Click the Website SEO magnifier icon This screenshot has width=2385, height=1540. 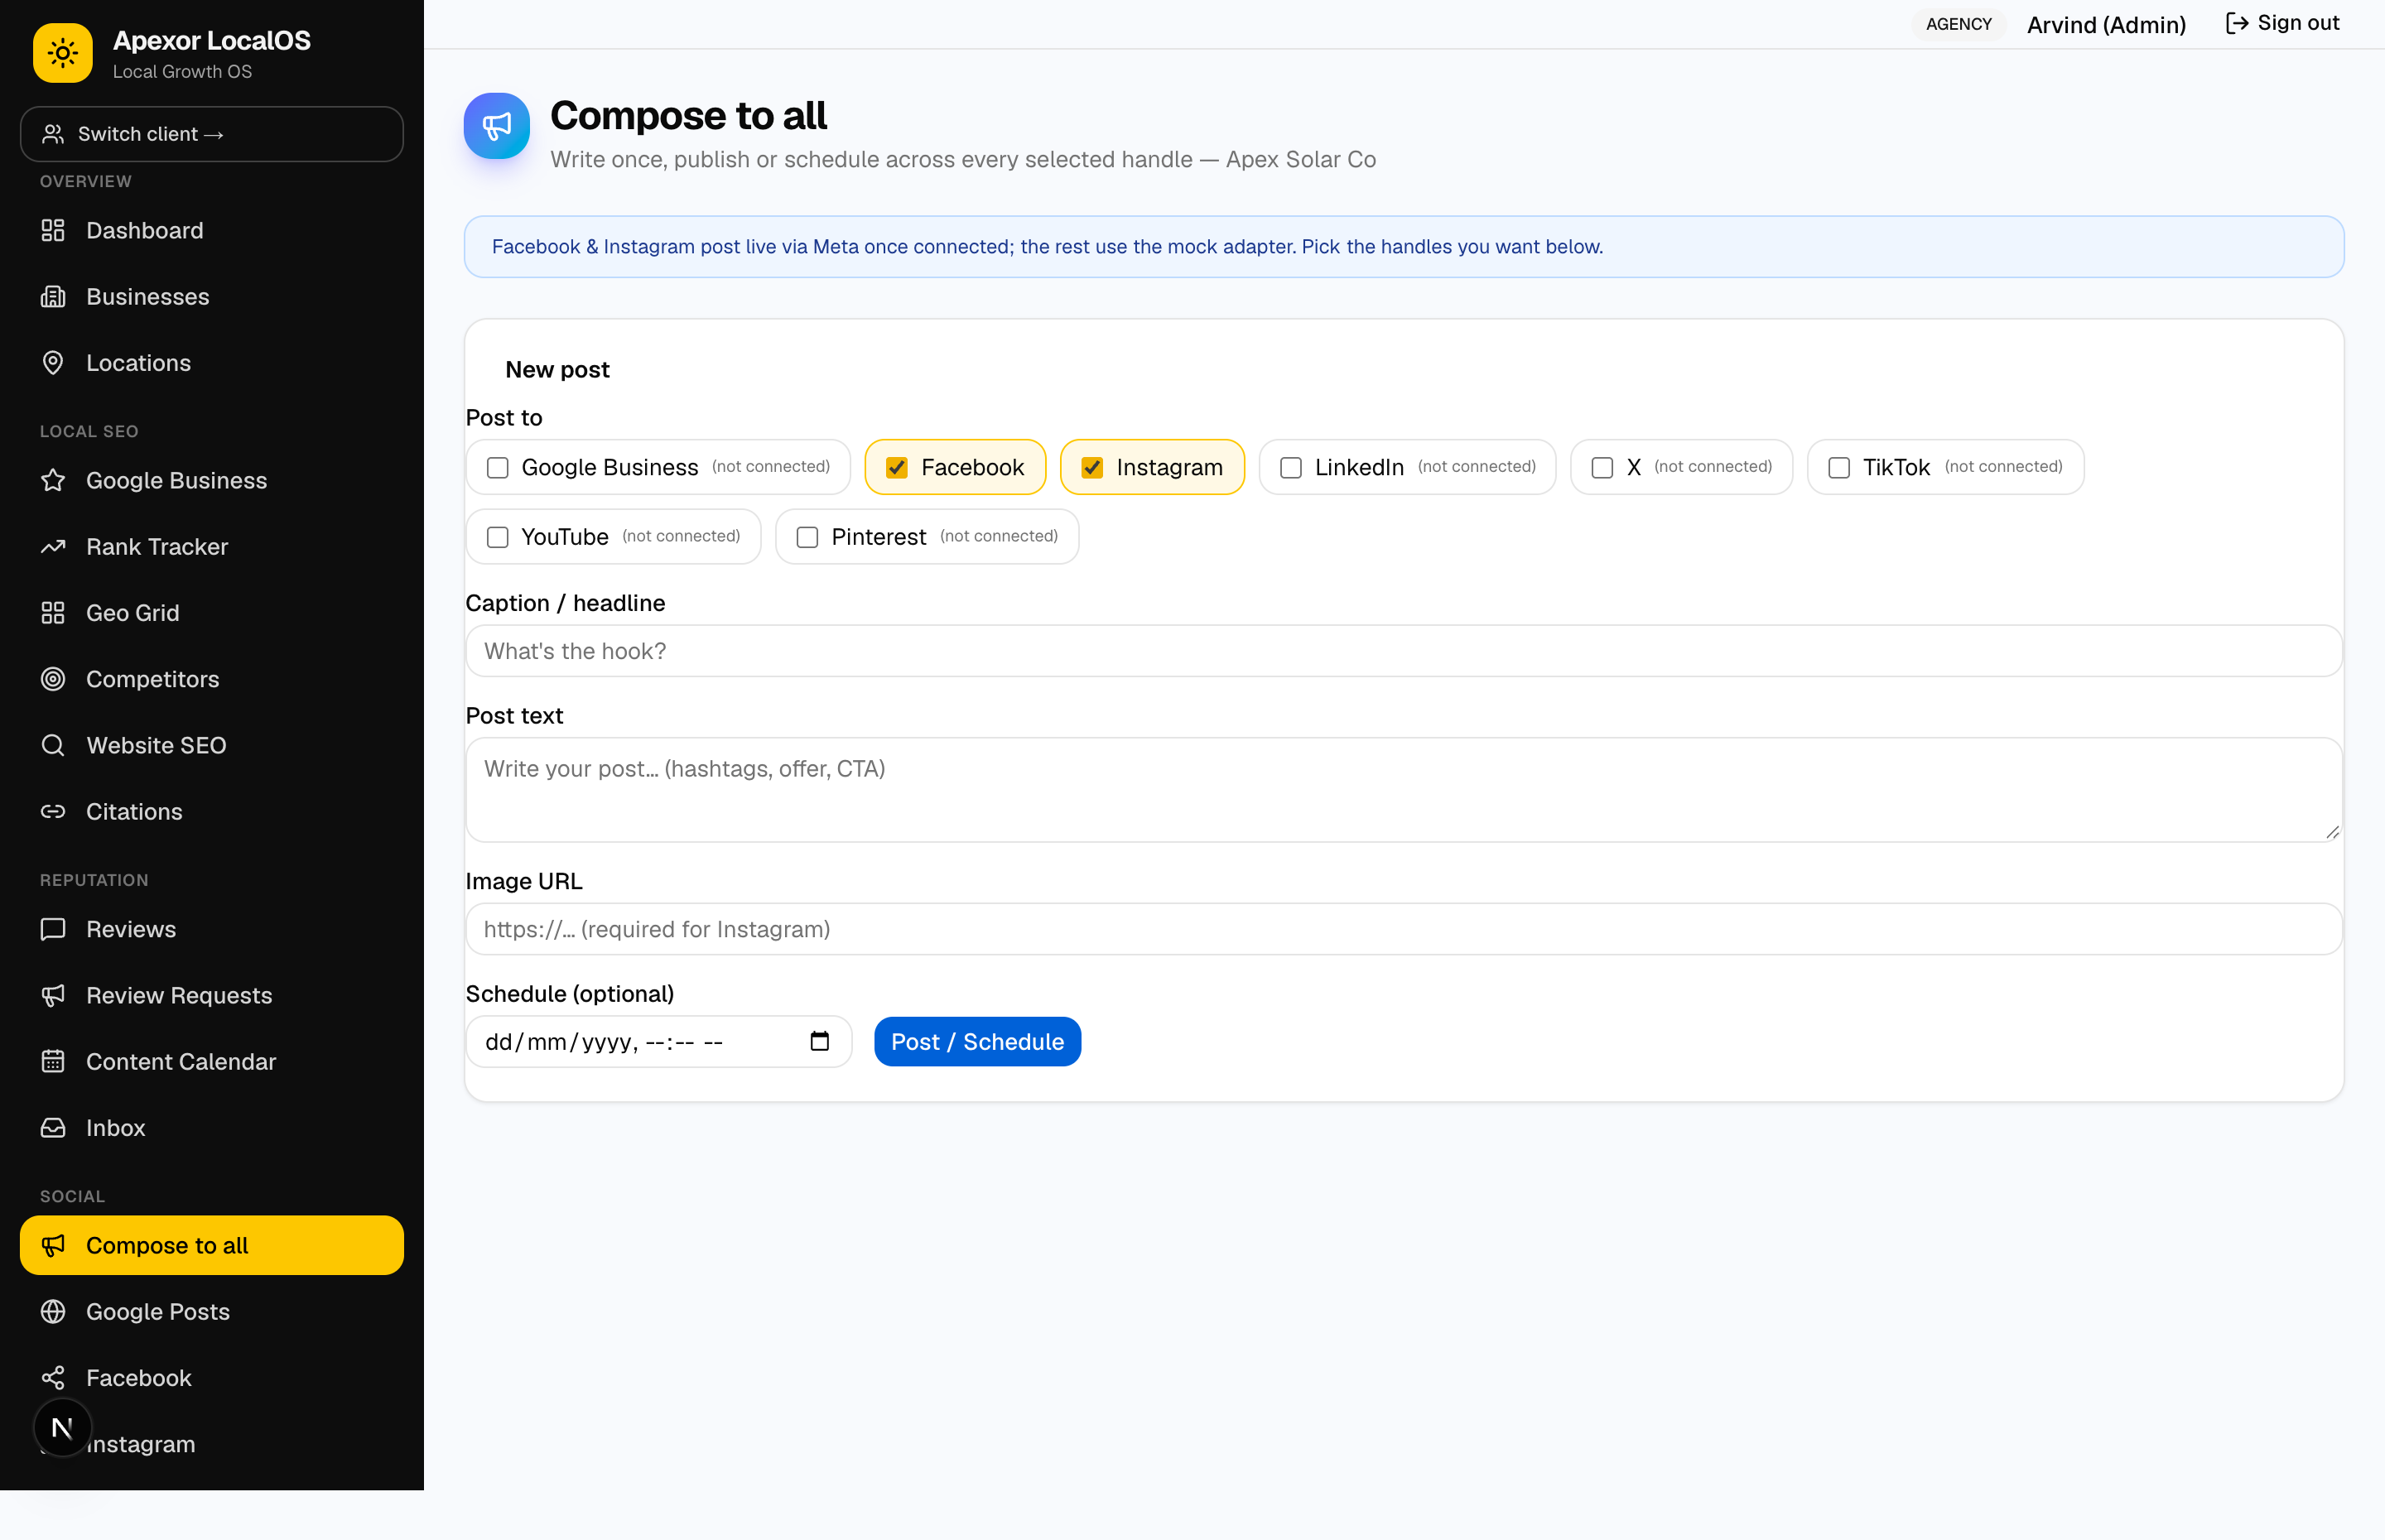pos(53,745)
